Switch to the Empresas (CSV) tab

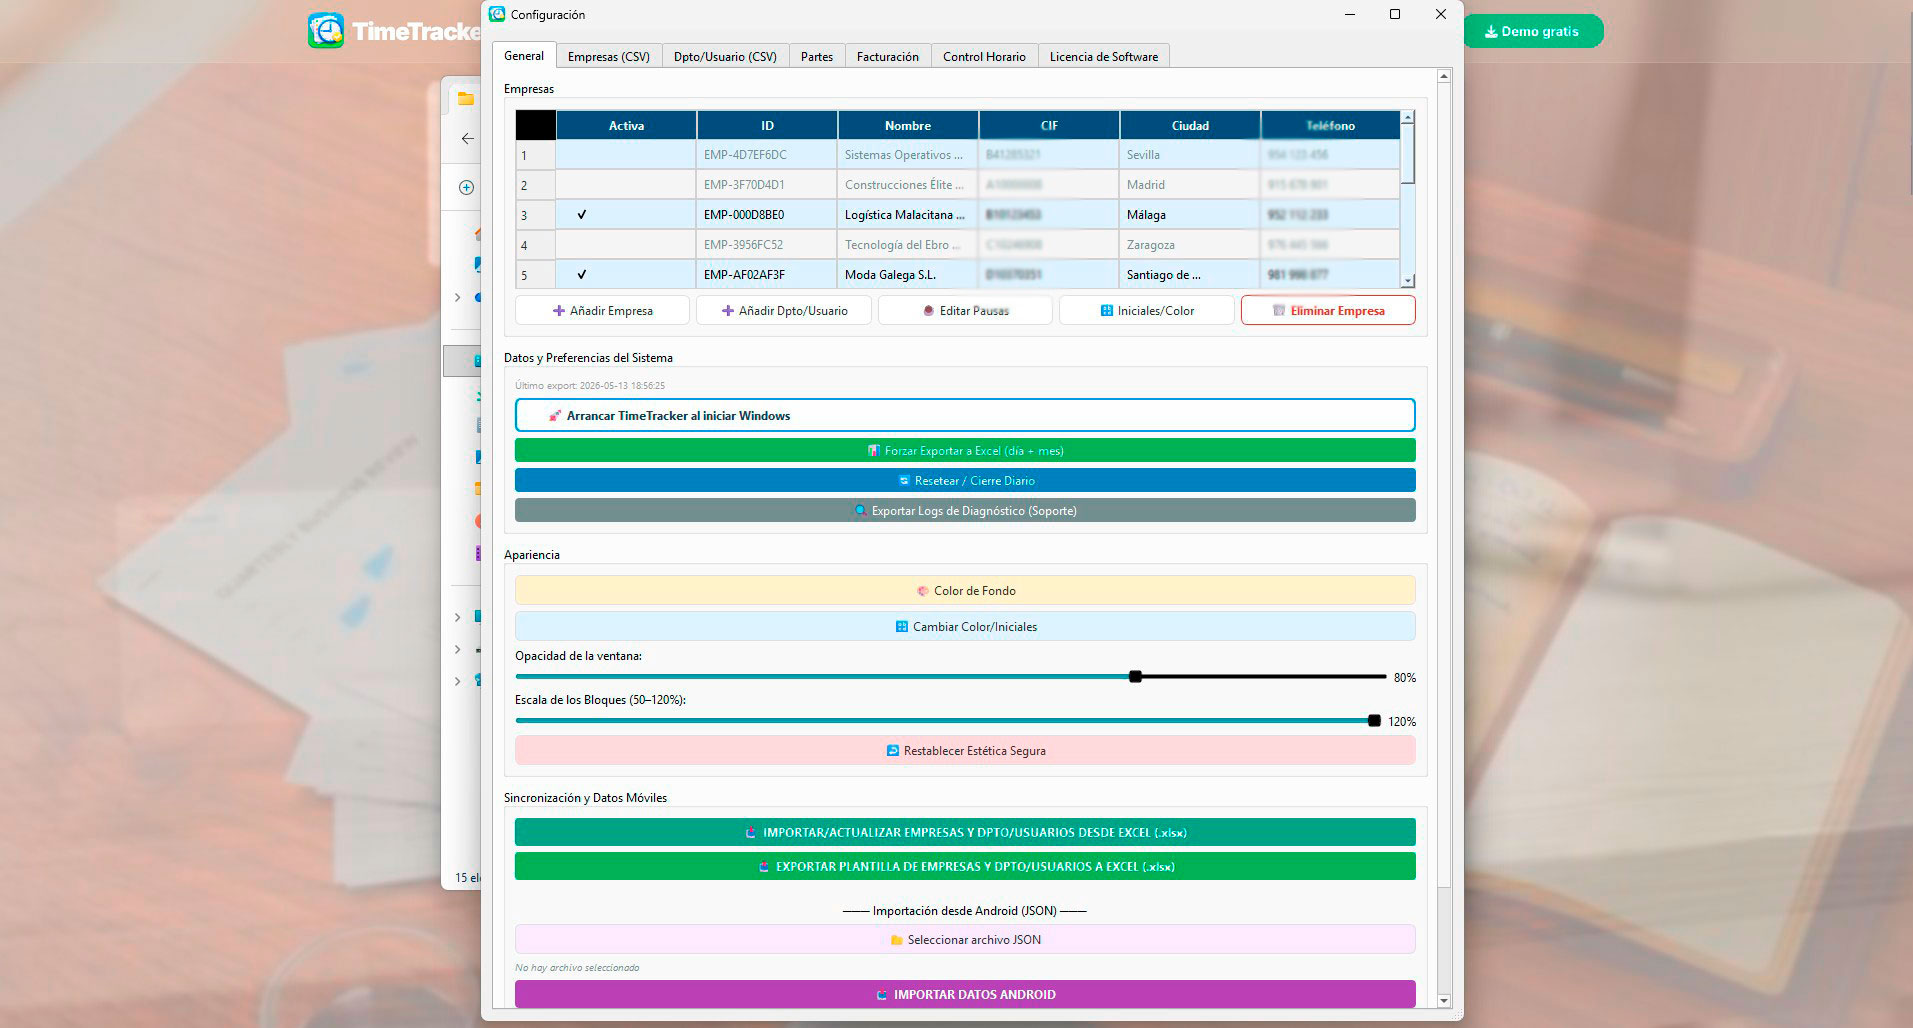(609, 57)
